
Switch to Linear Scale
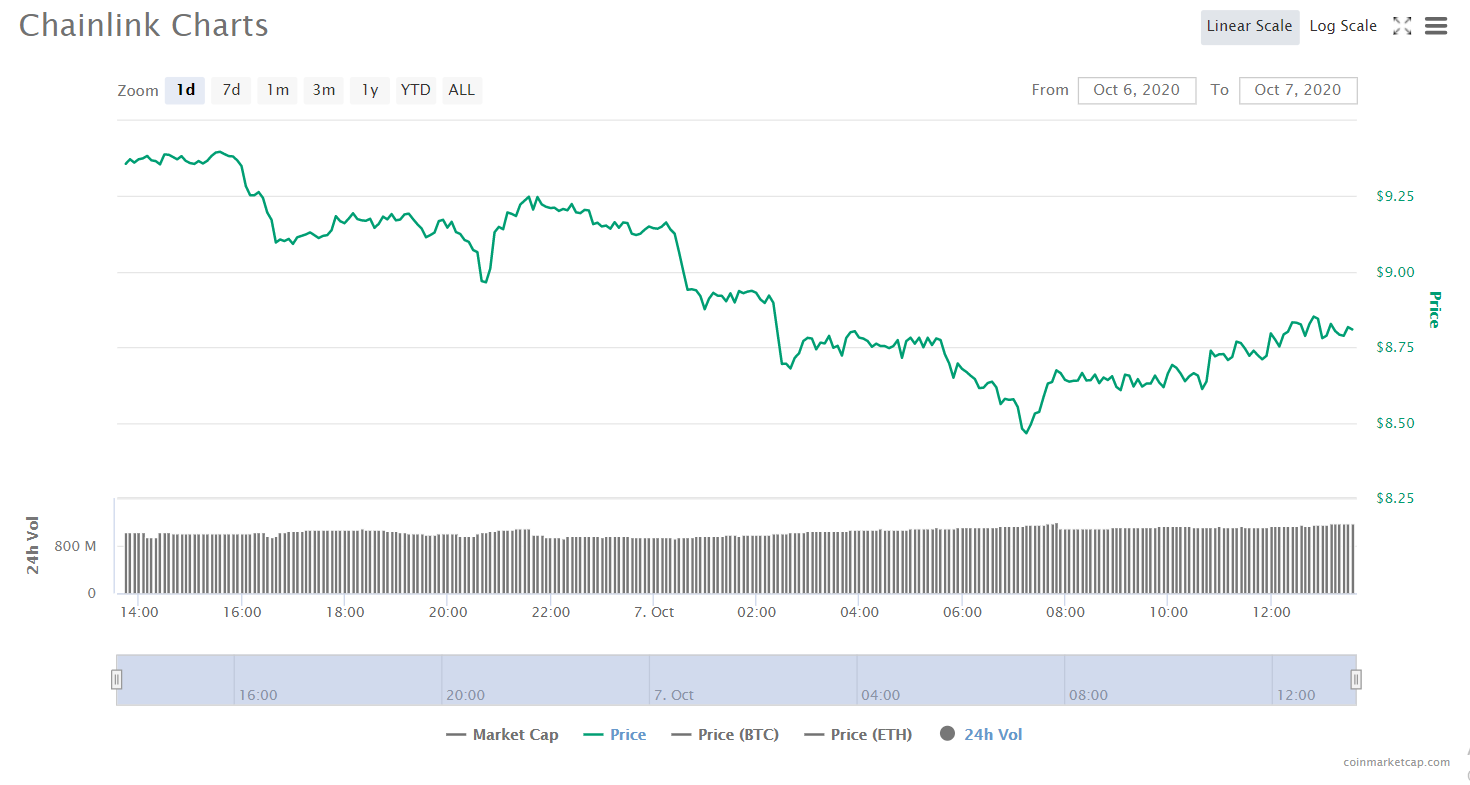[x=1250, y=27]
